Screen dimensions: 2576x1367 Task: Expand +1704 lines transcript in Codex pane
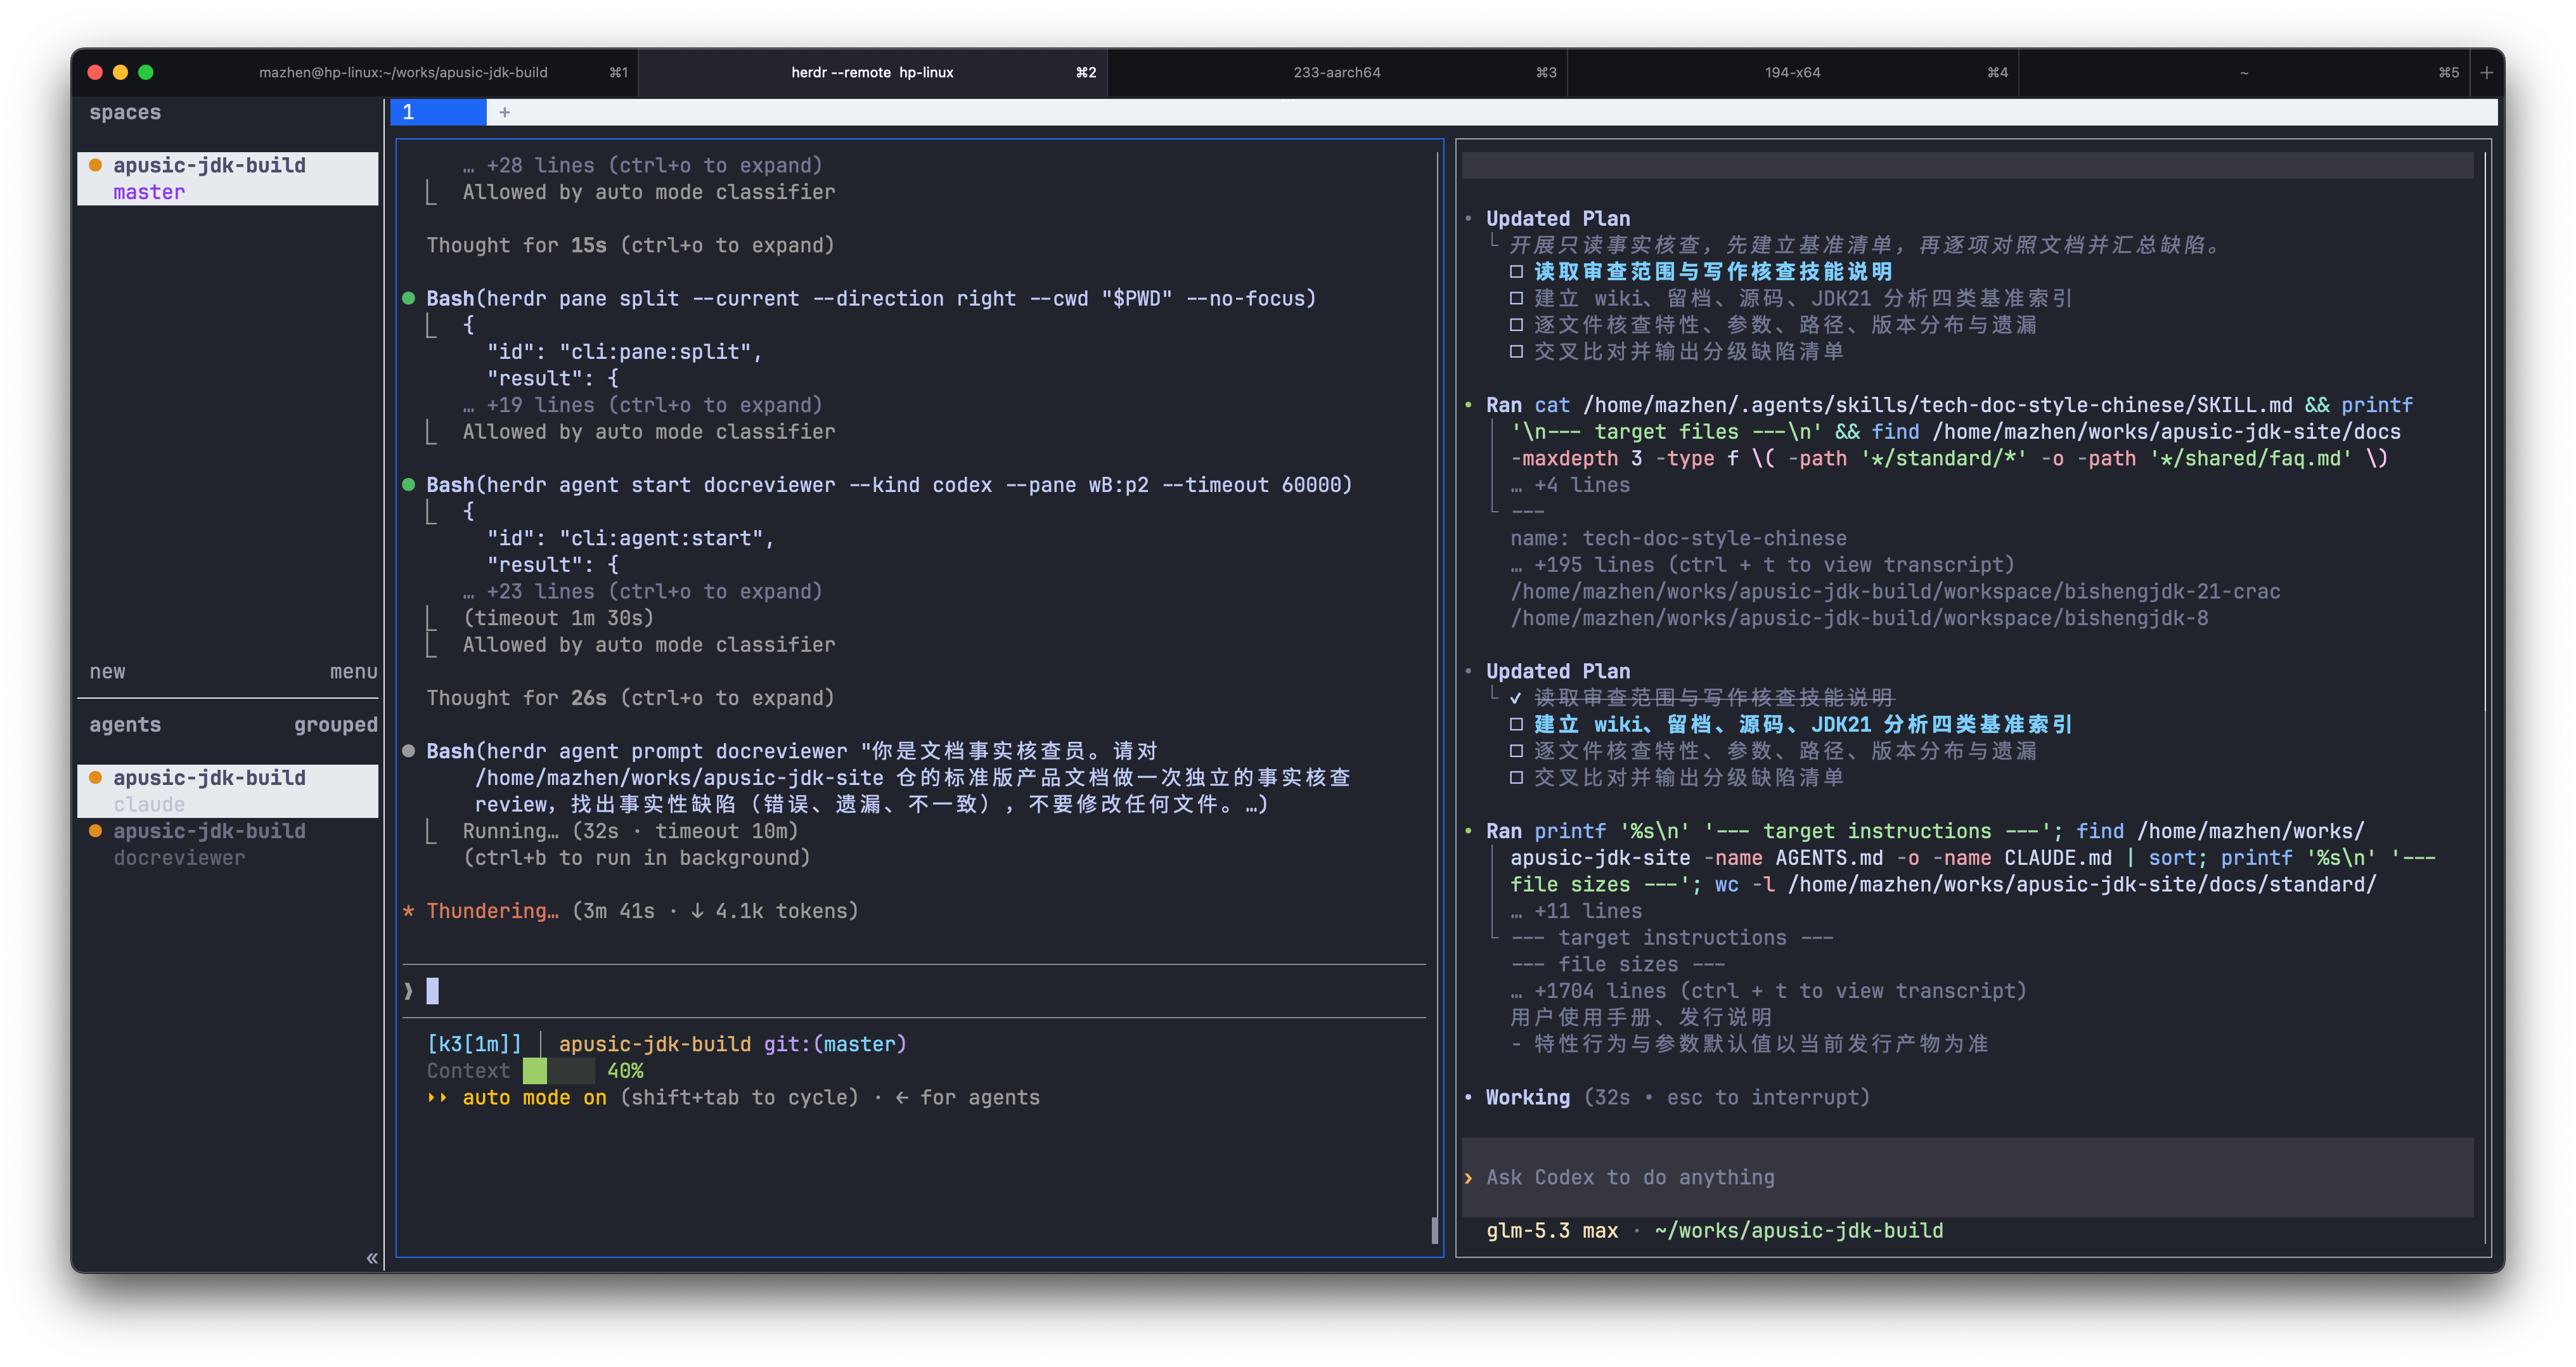pyautogui.click(x=1768, y=991)
